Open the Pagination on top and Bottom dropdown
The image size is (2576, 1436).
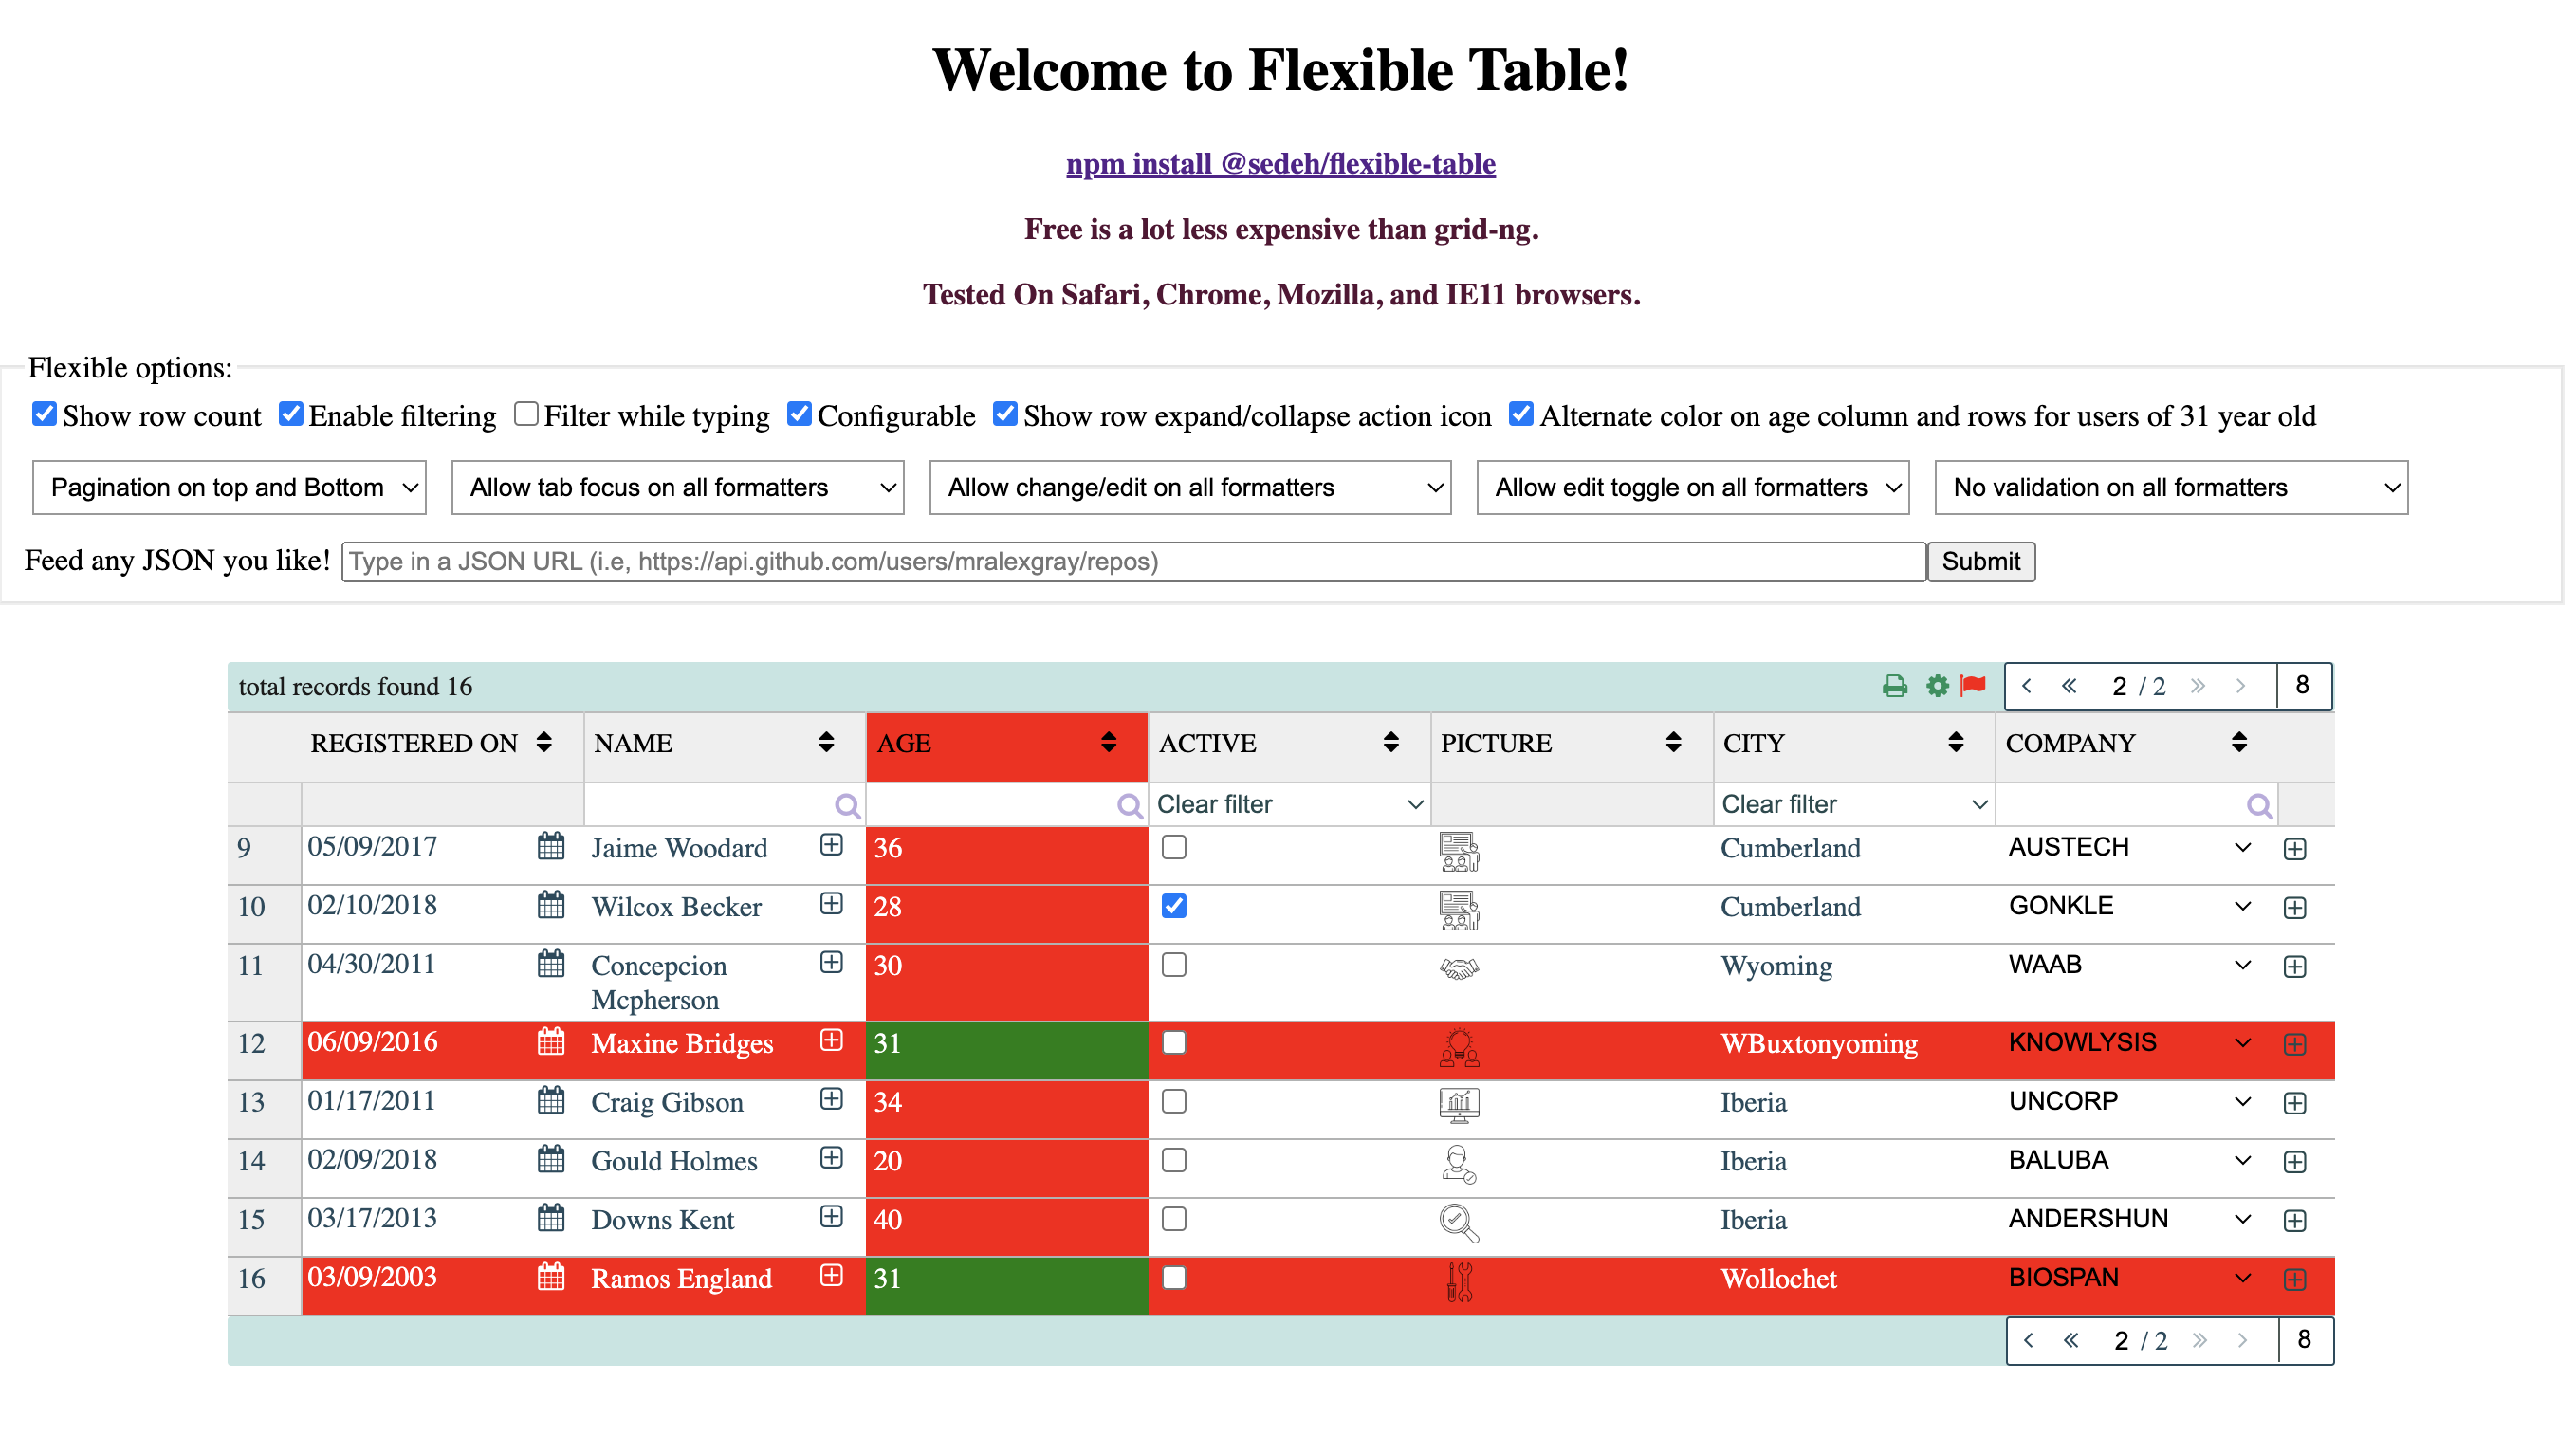click(230, 487)
